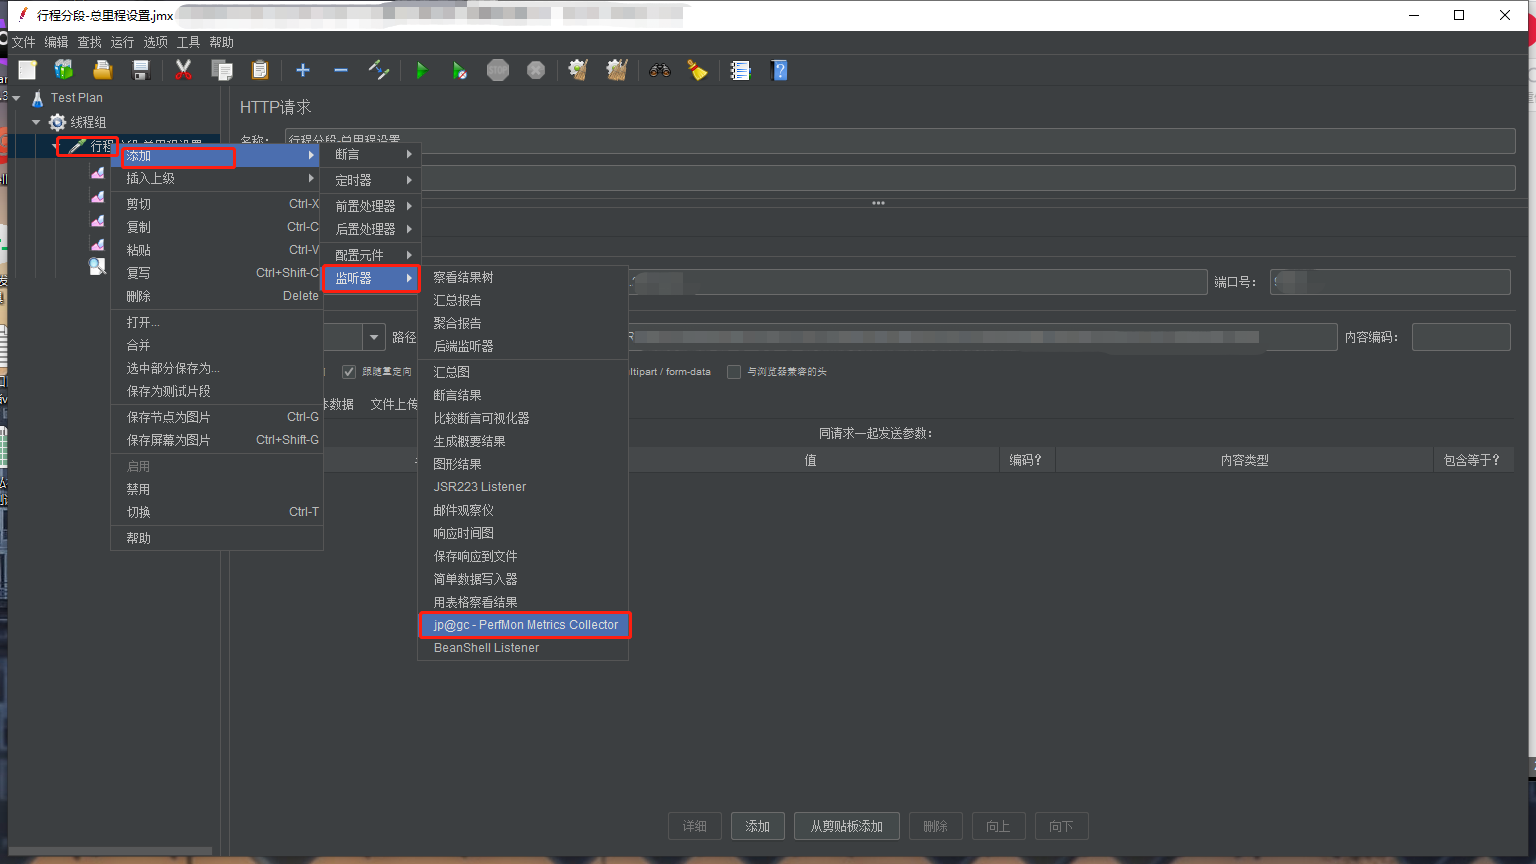Click the 从剪贴板添加 button

coord(846,826)
